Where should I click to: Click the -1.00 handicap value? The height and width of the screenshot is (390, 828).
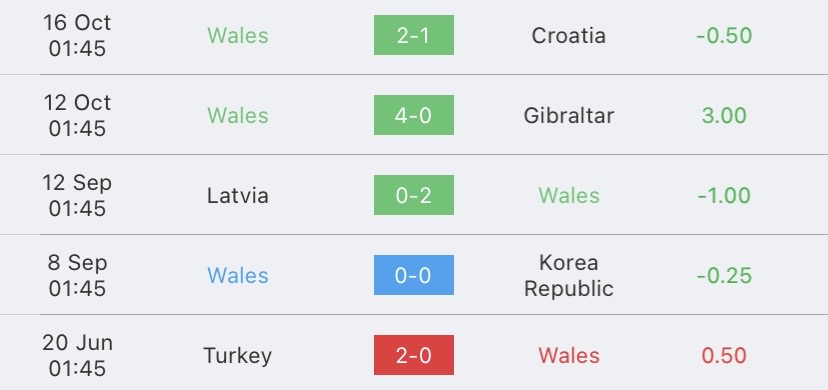[724, 196]
